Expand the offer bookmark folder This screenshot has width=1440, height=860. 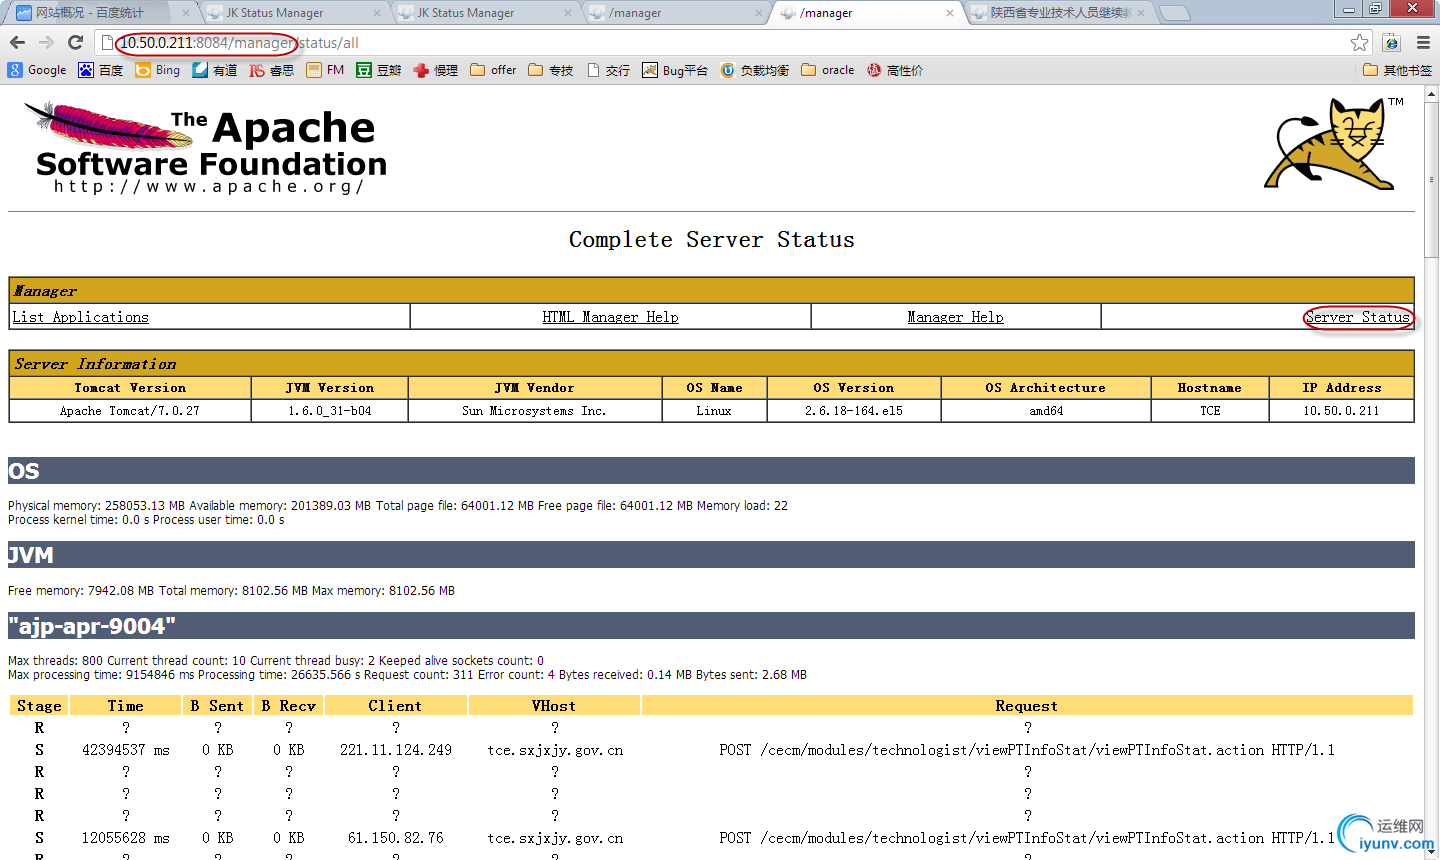493,70
